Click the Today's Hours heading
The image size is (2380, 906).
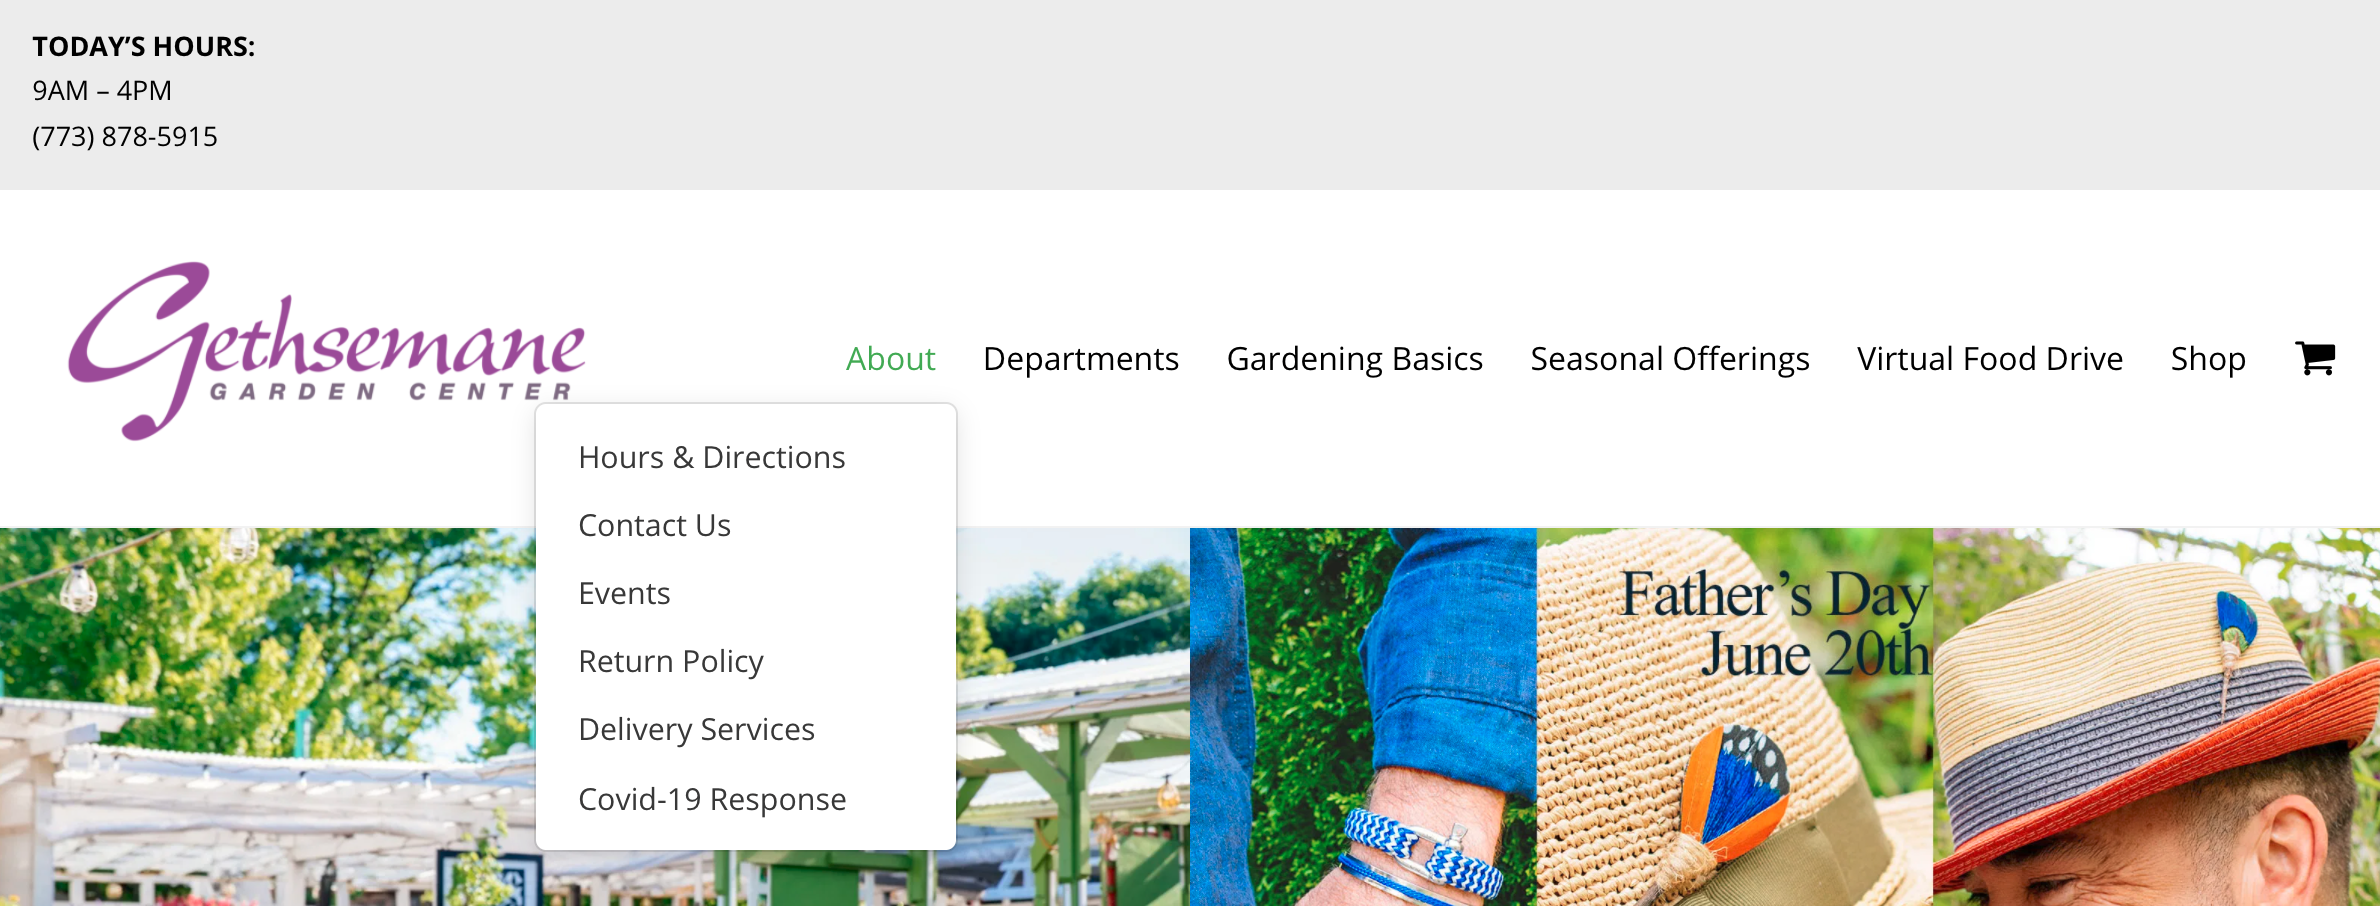[144, 47]
